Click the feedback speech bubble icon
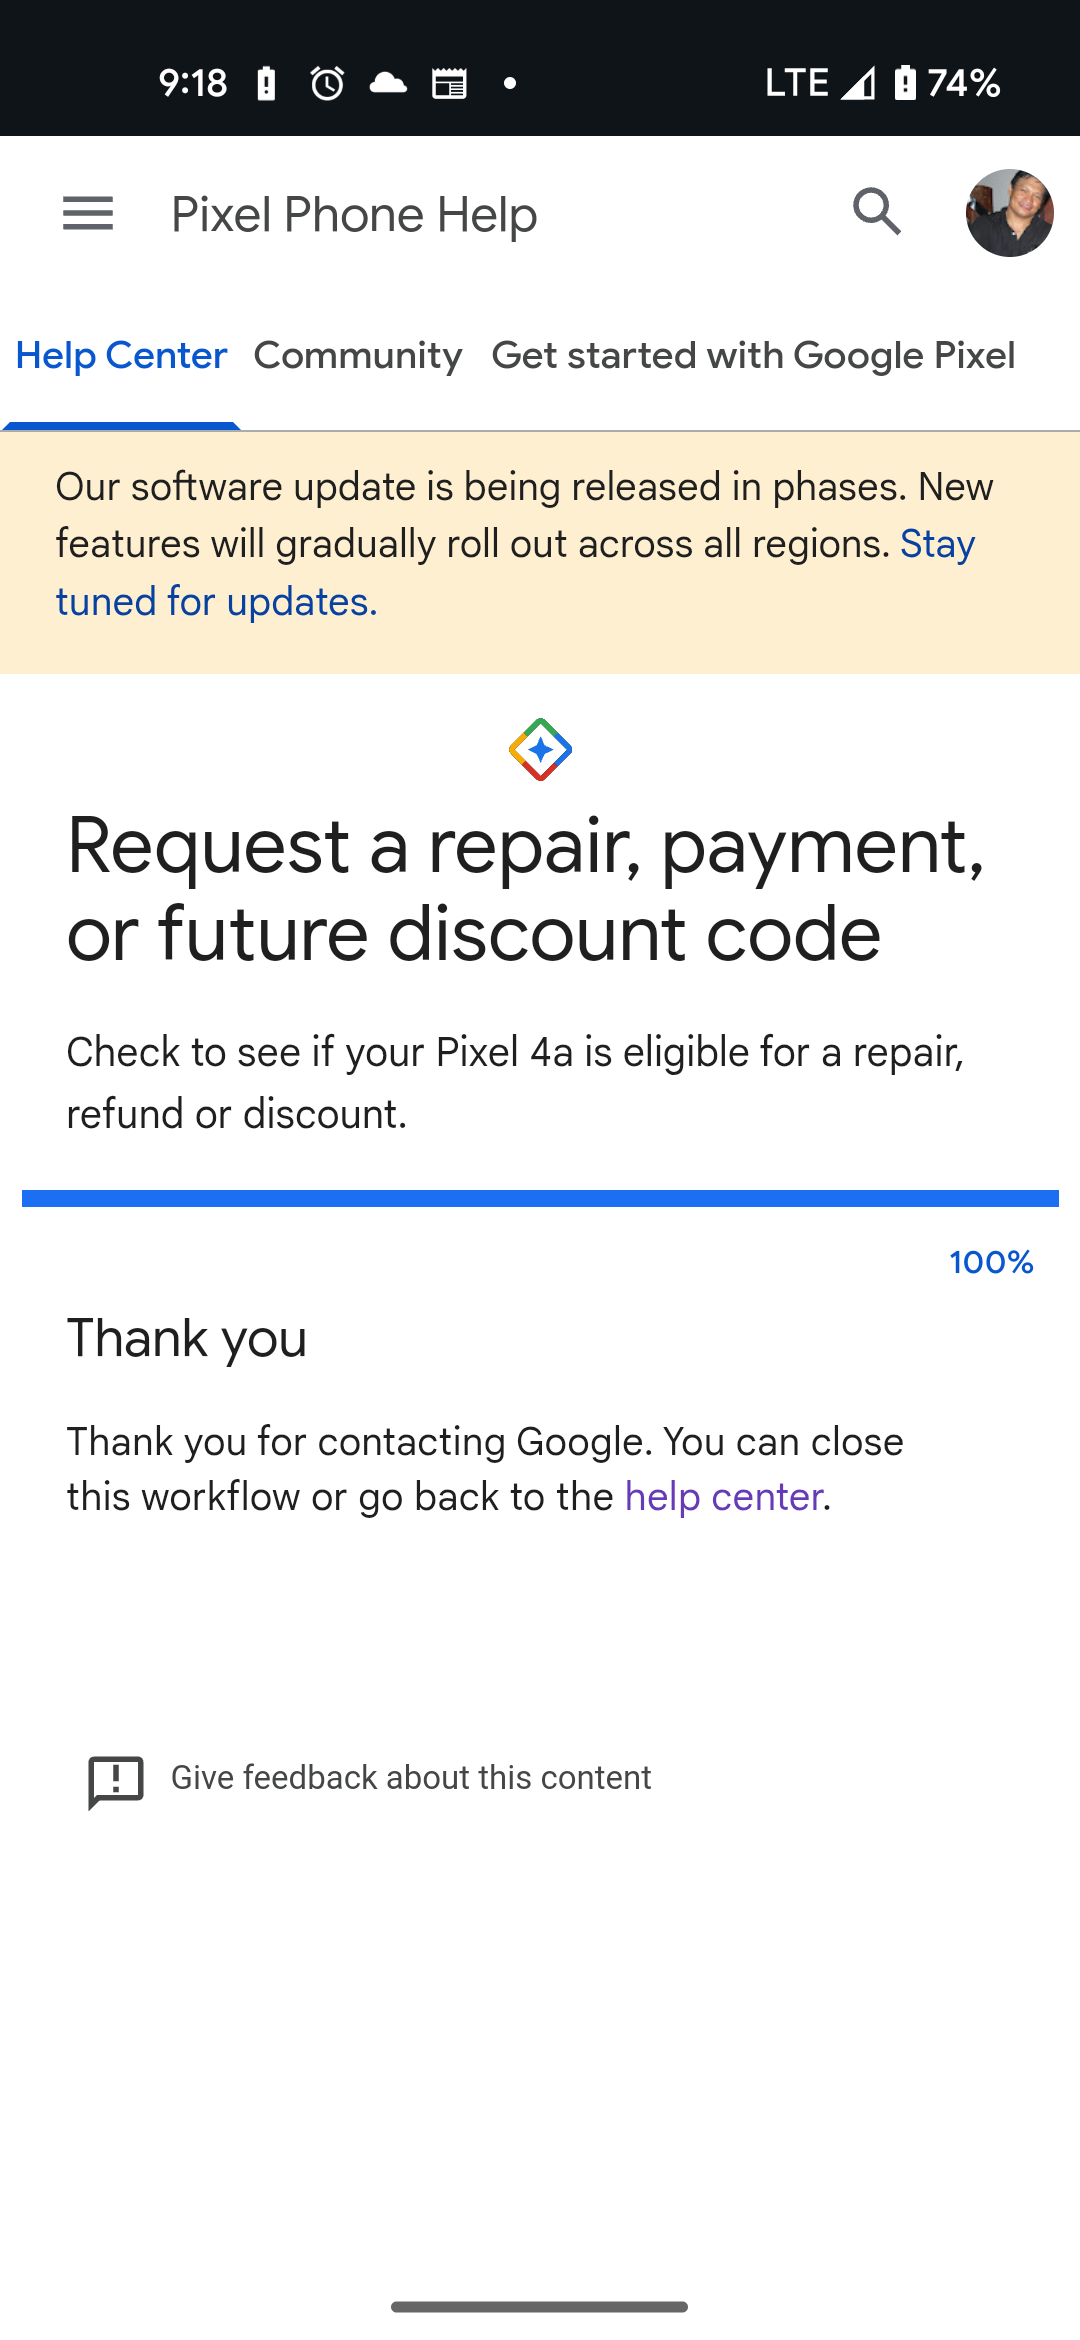1080x2340 pixels. 116,1781
